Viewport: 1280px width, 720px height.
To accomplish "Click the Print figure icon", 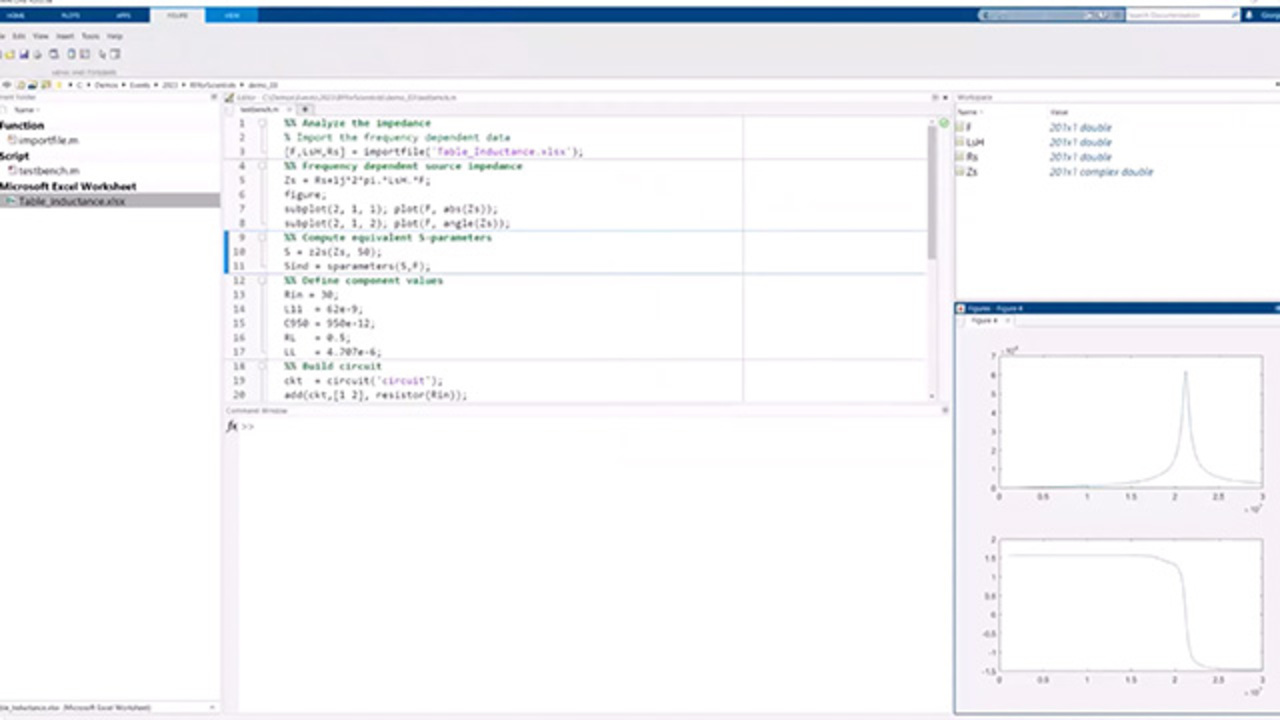I will tap(38, 54).
